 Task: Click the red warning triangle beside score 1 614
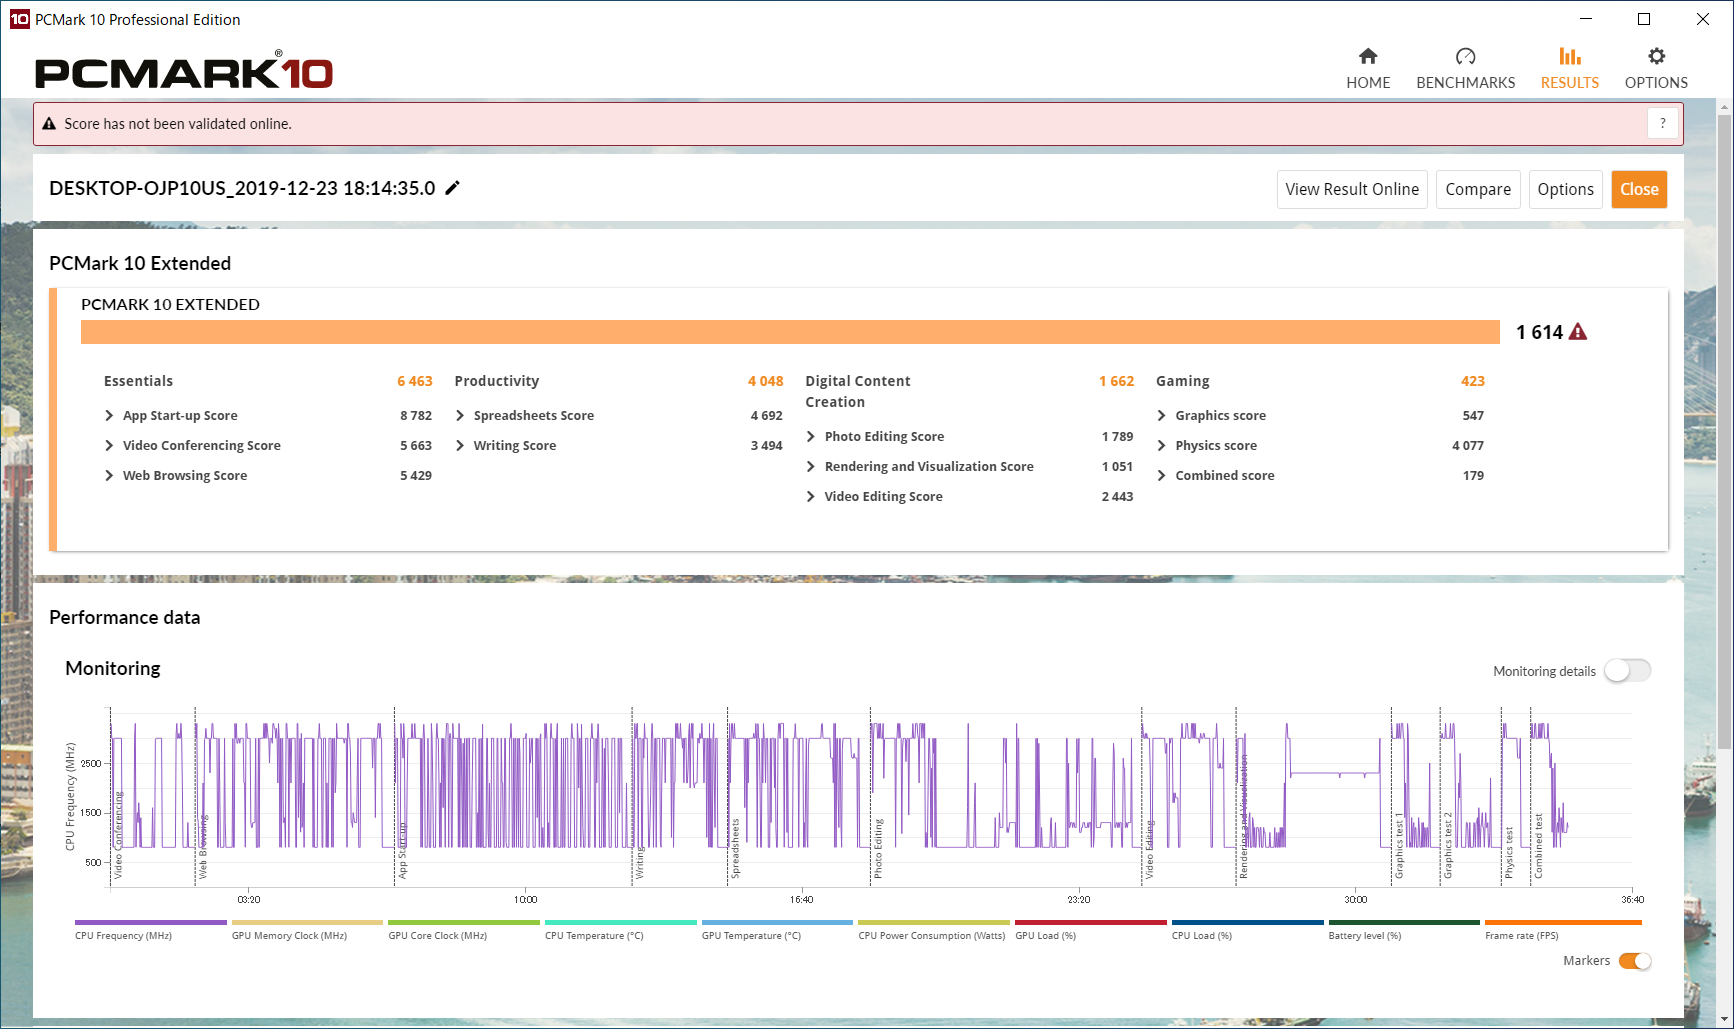(1578, 332)
